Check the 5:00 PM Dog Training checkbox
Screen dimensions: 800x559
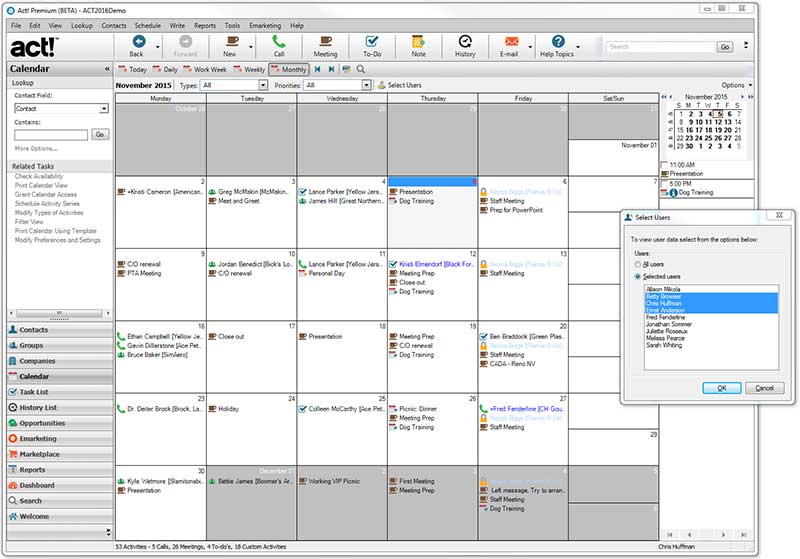click(x=664, y=184)
